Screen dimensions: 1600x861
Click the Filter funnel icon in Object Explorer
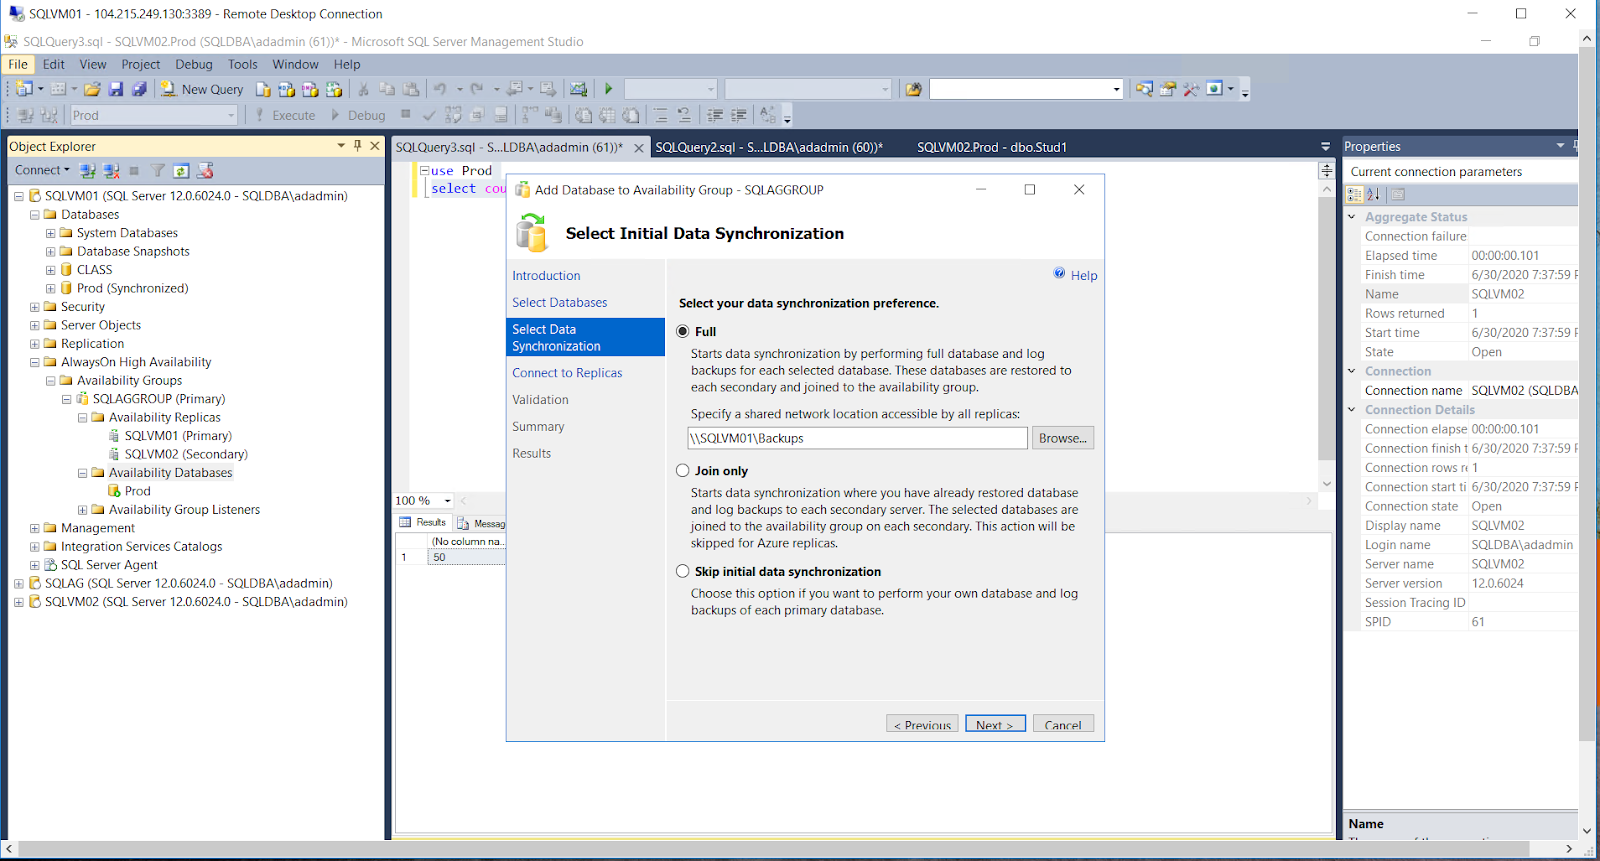(x=158, y=171)
